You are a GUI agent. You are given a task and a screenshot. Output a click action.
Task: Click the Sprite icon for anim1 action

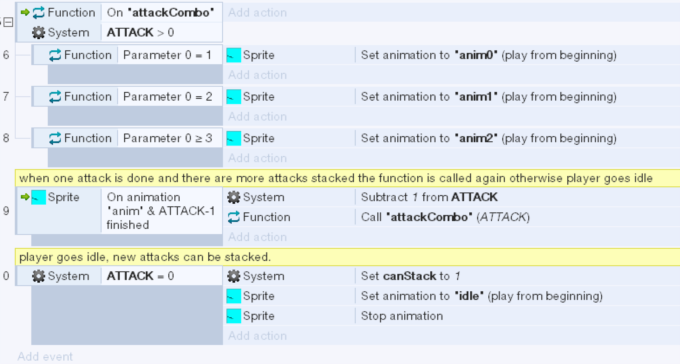coord(234,97)
